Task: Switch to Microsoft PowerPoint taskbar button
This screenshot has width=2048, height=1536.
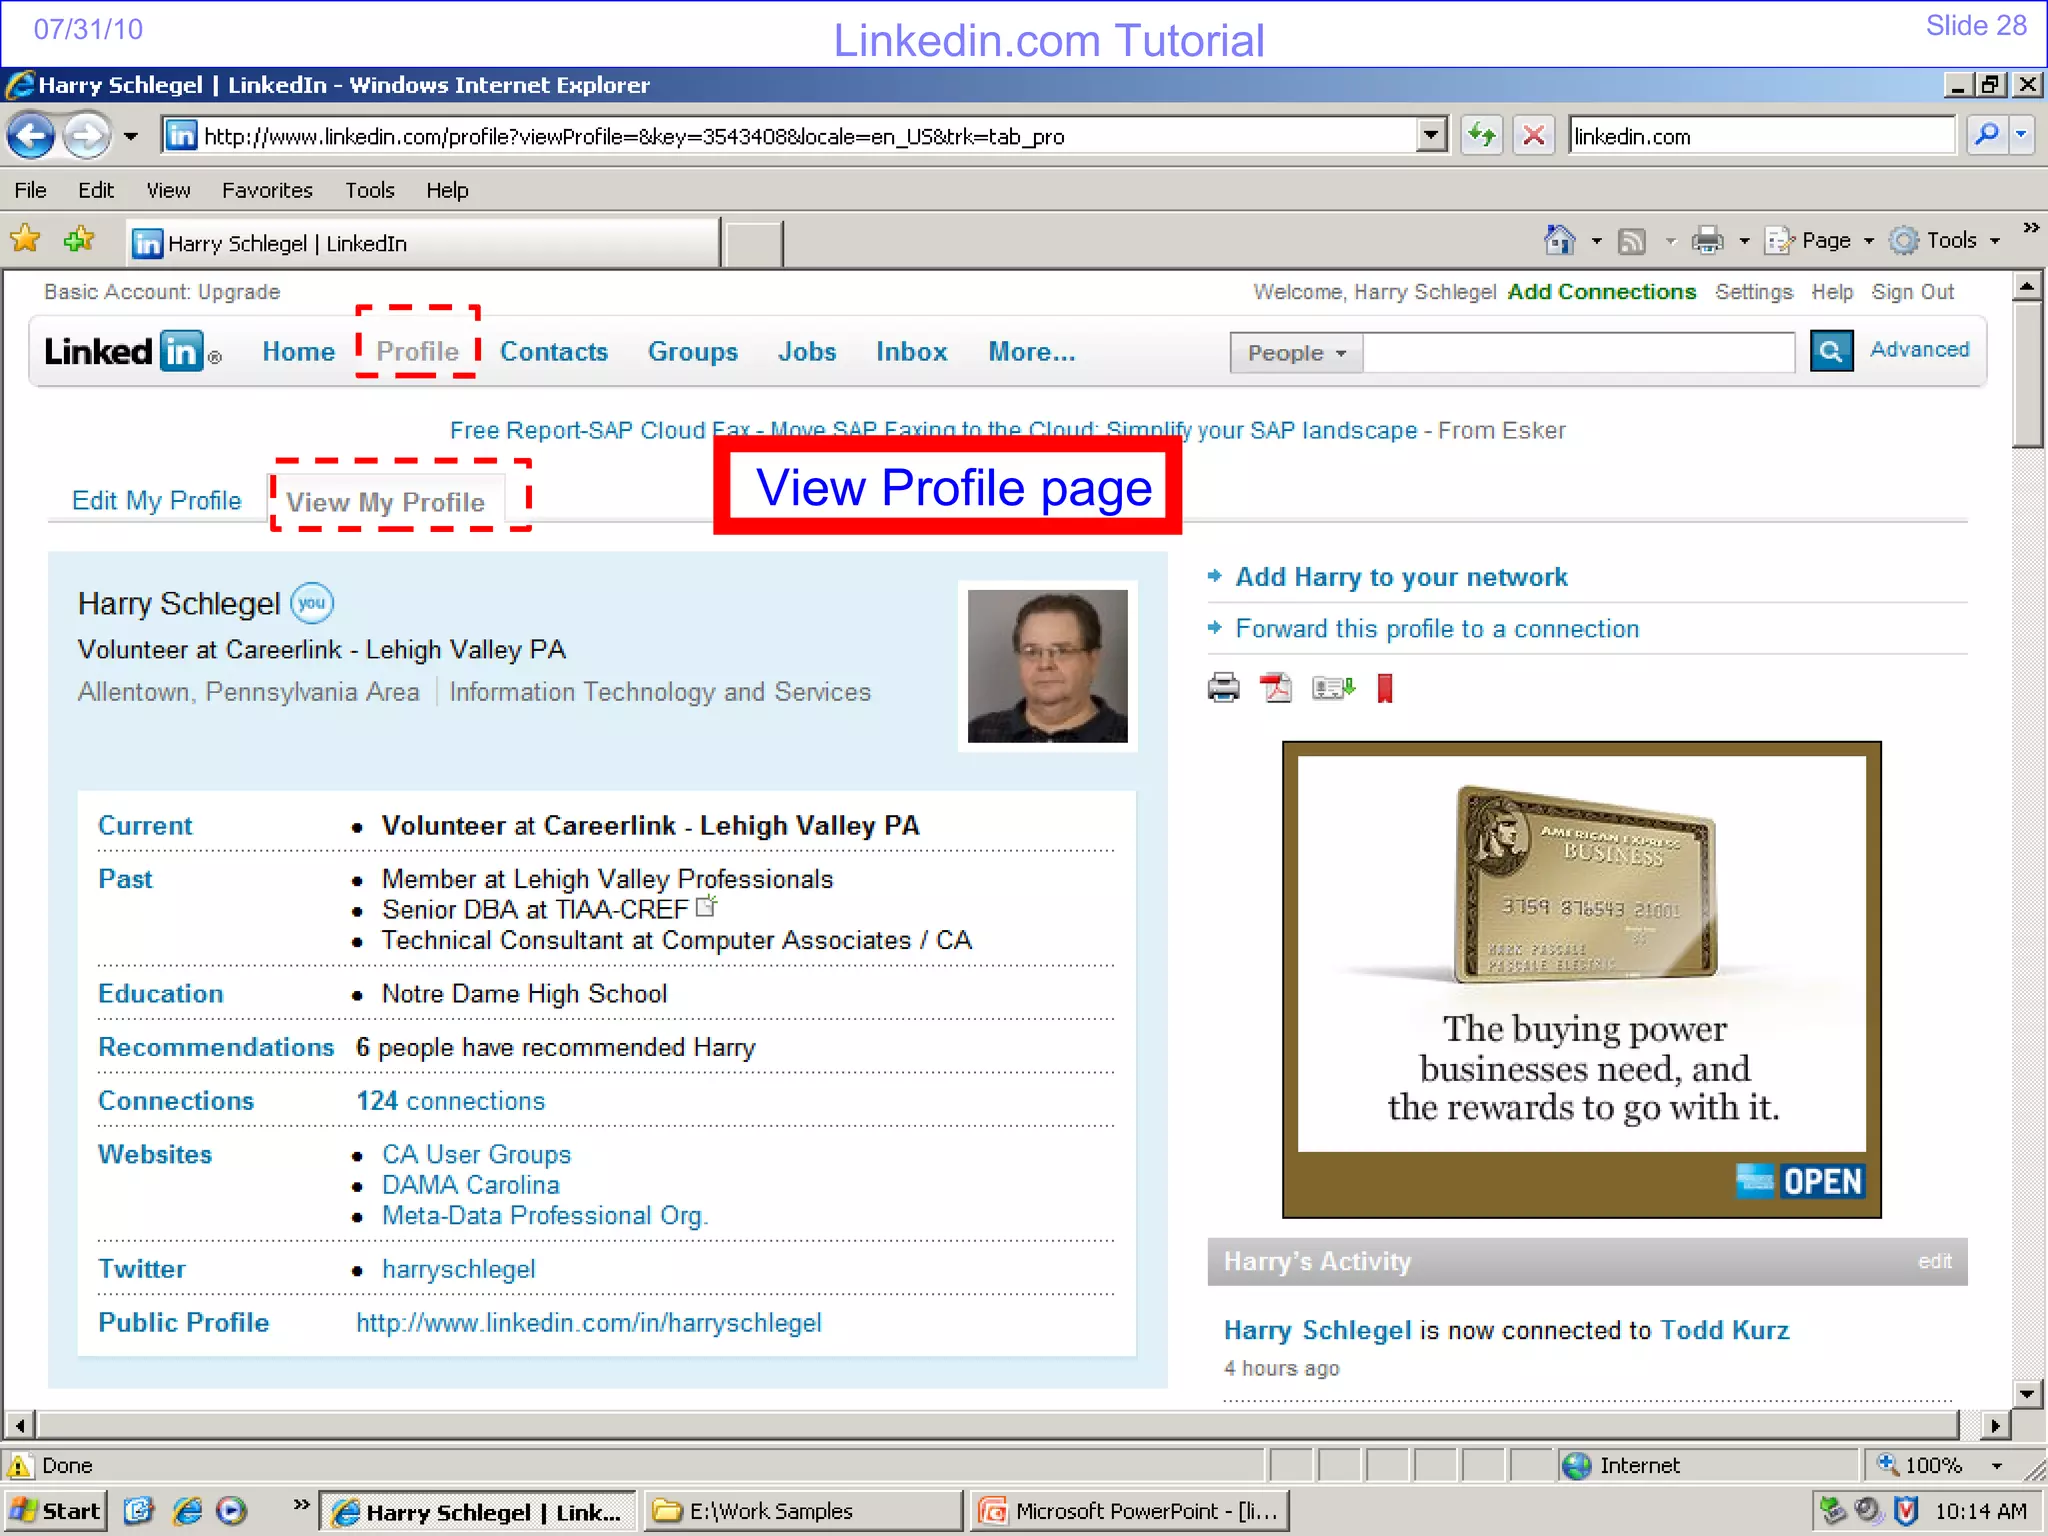Action: (1132, 1511)
